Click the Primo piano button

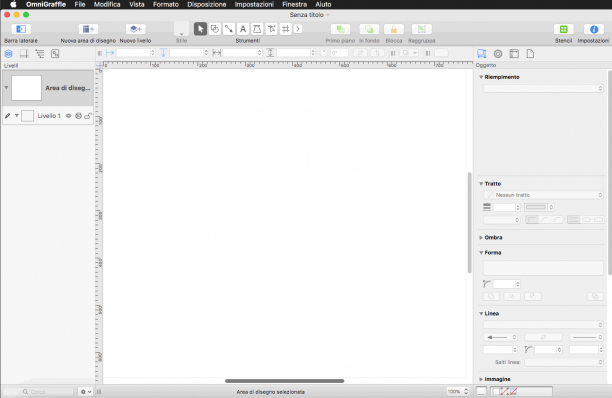340,29
